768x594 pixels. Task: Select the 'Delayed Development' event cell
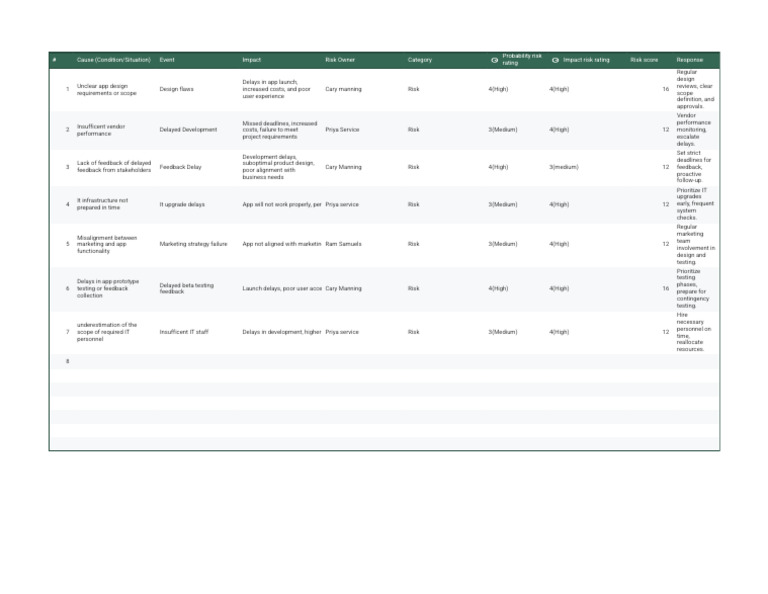tap(188, 130)
